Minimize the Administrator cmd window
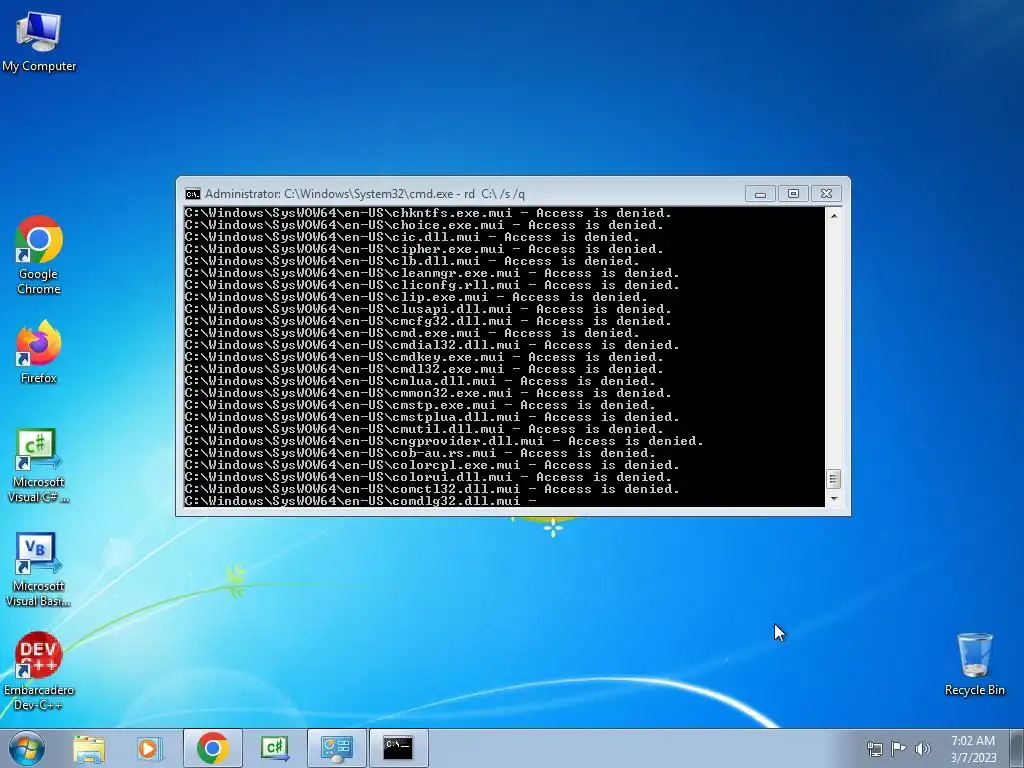 pos(760,194)
